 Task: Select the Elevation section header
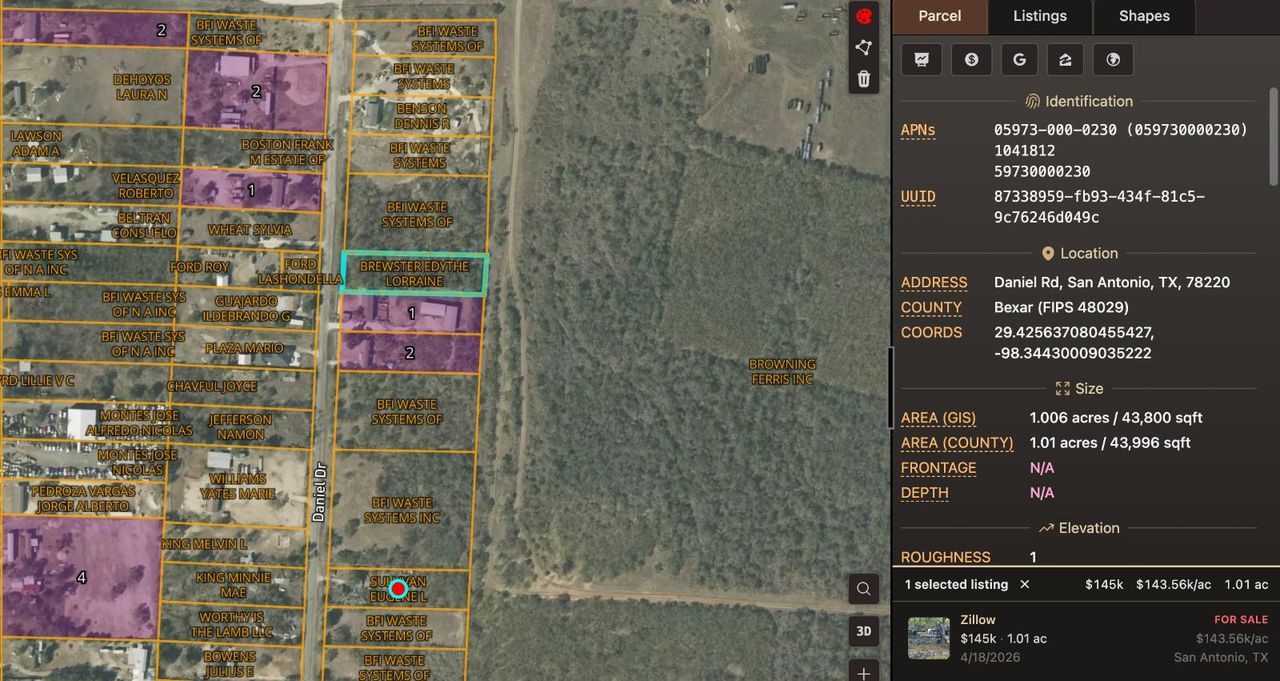coord(1079,528)
